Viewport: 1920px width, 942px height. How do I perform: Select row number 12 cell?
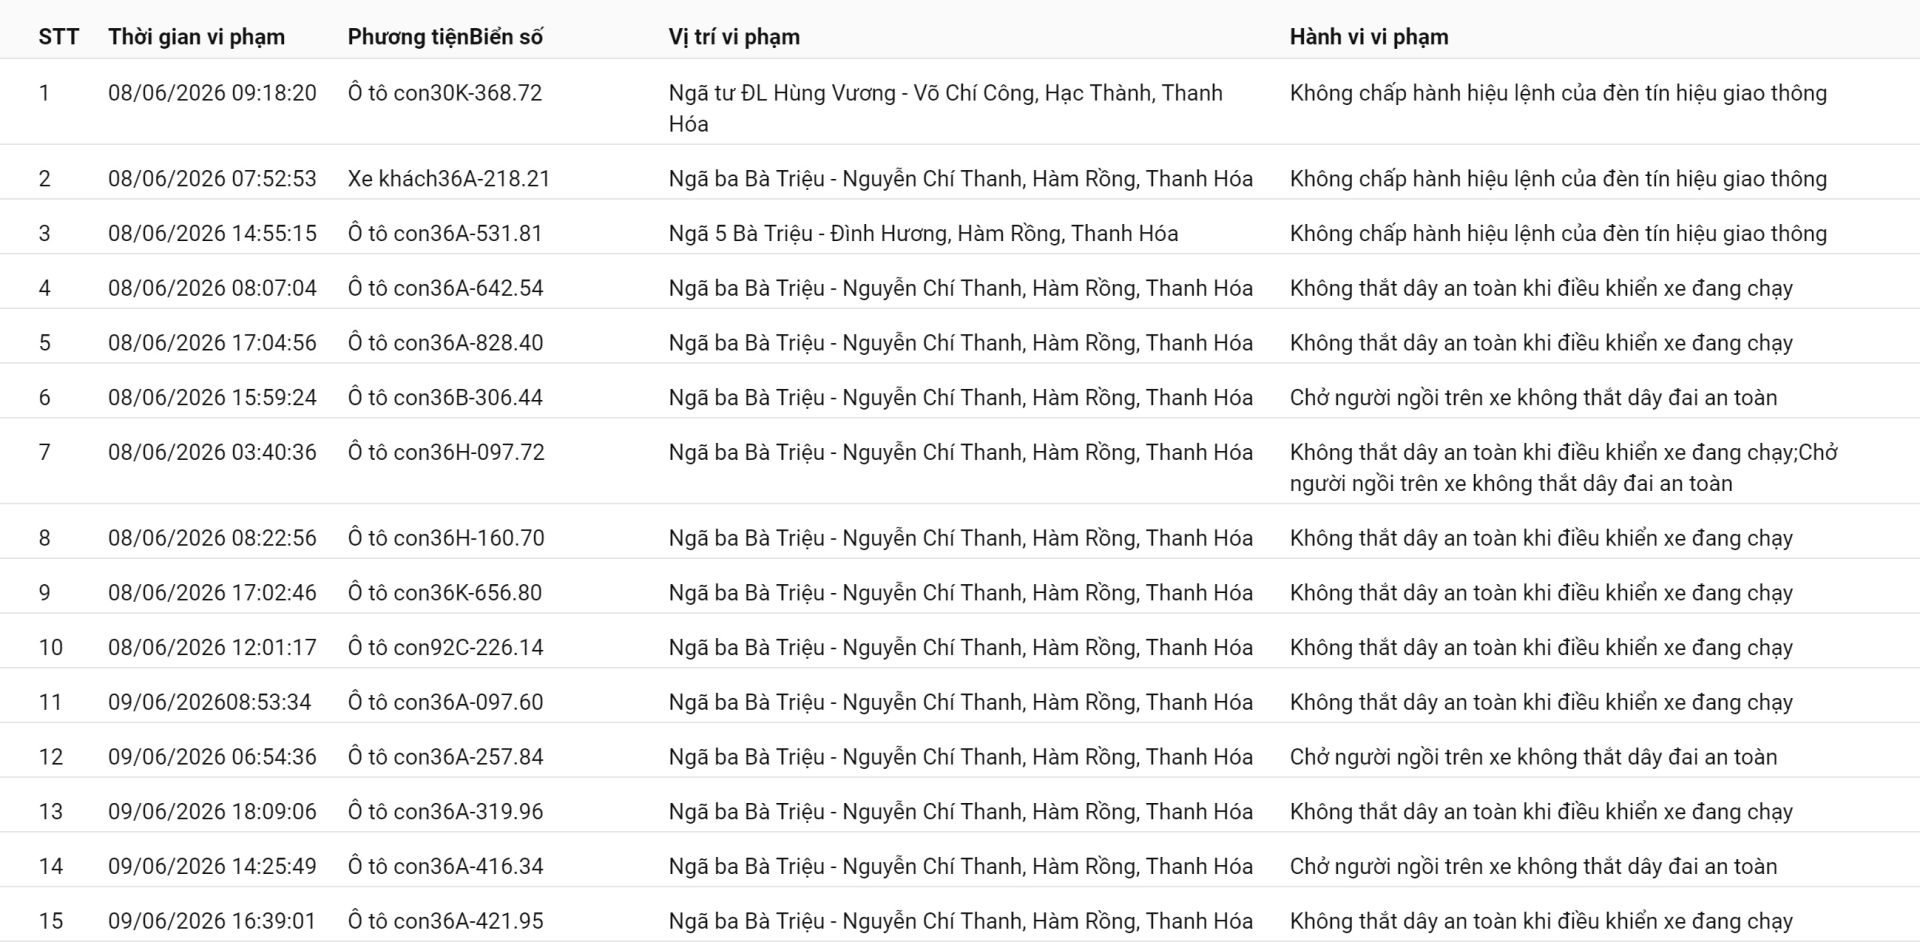(x=51, y=757)
